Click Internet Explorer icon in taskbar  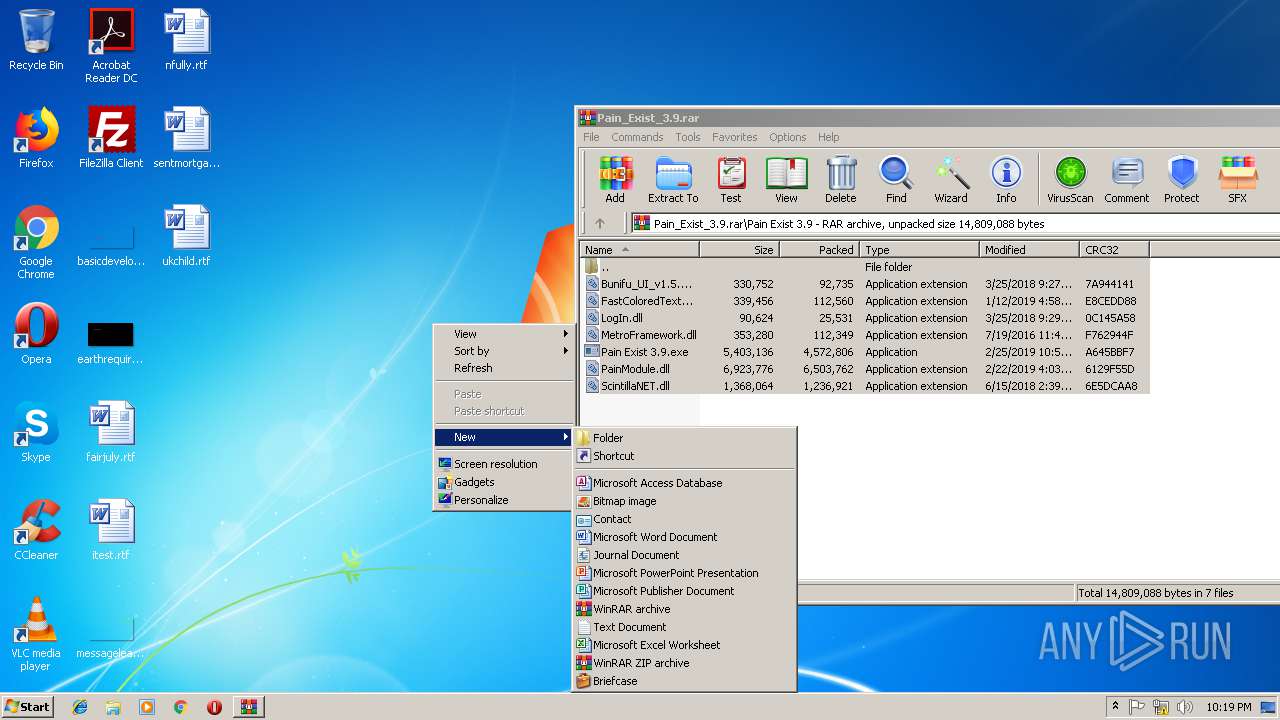tap(80, 707)
